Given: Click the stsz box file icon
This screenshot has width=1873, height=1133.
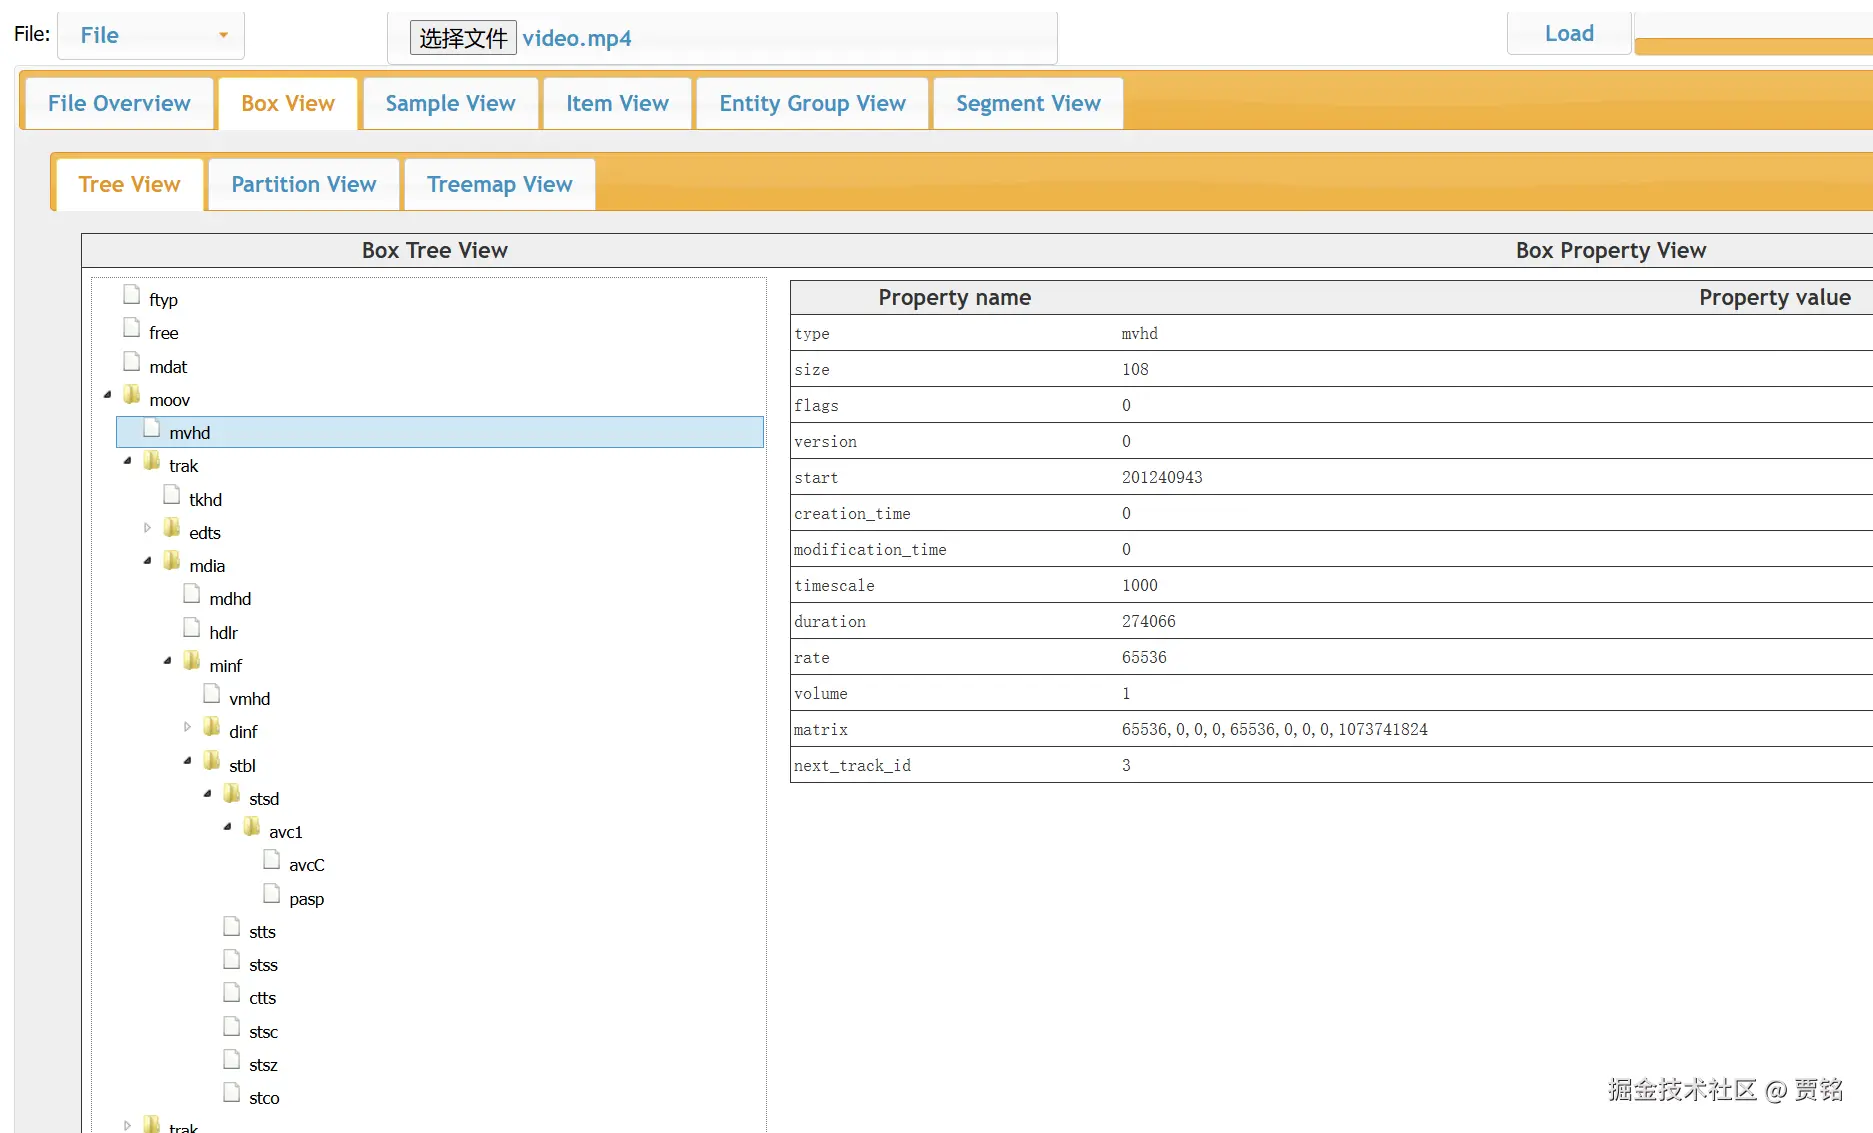Looking at the screenshot, I should (x=231, y=1060).
